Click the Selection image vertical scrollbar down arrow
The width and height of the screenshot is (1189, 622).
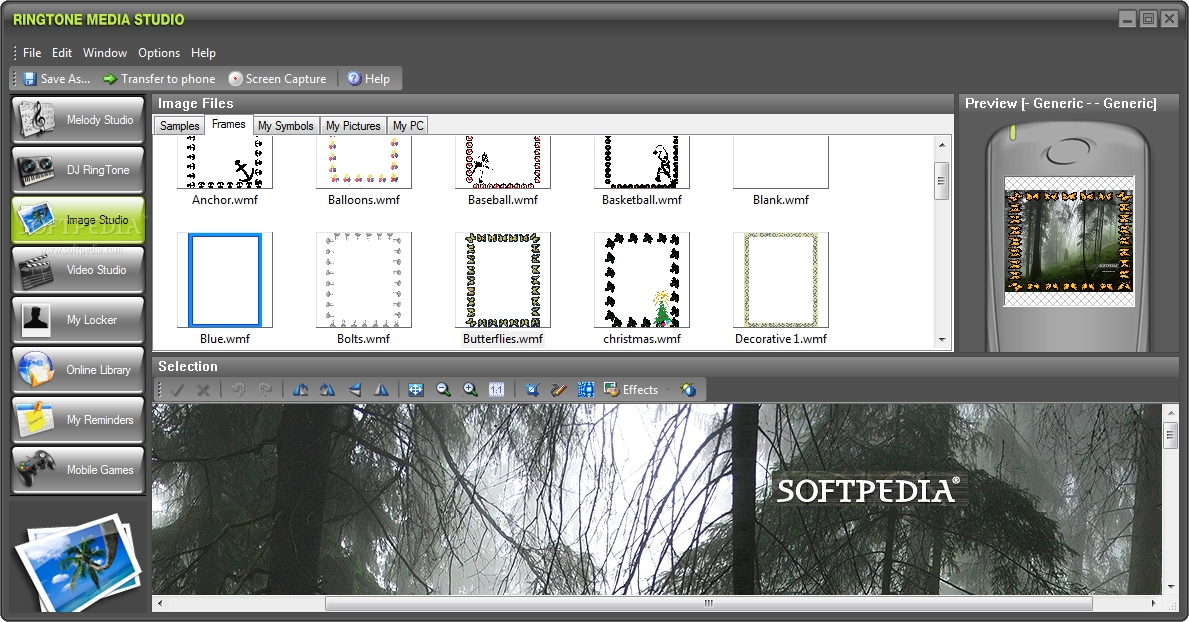tap(1172, 587)
